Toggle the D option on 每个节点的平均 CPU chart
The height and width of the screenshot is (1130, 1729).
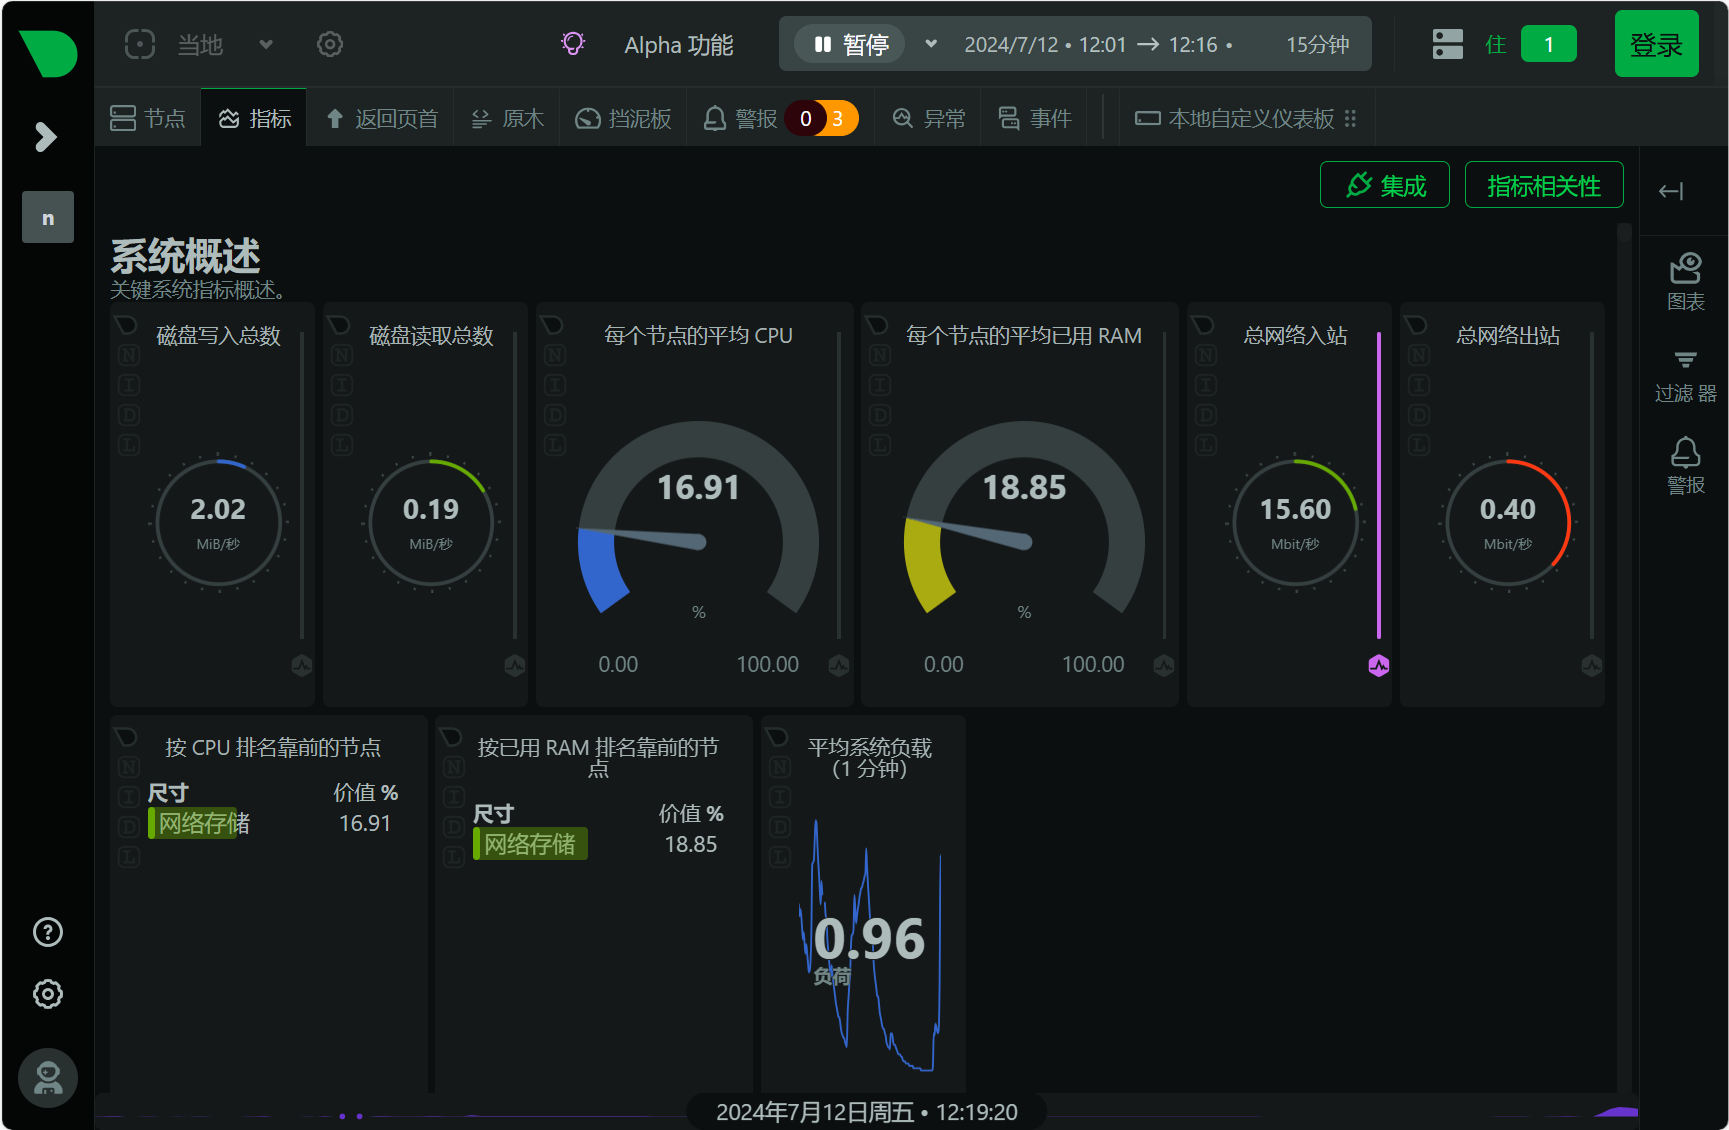click(x=556, y=415)
